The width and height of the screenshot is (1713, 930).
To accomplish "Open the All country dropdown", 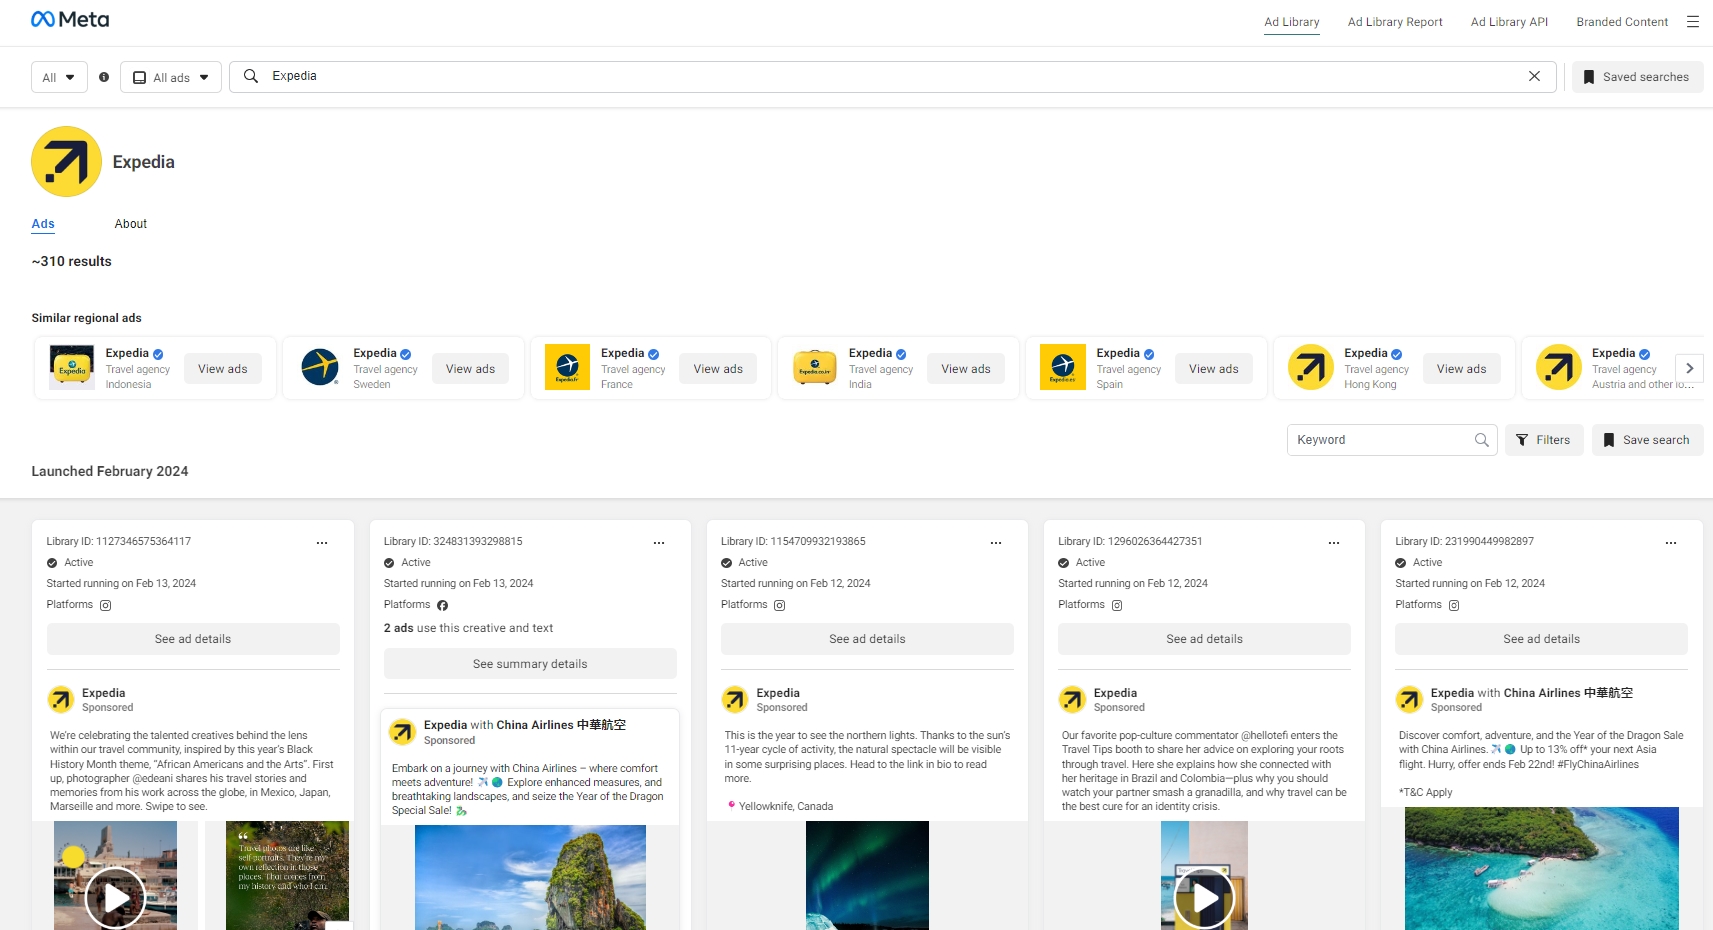I will pyautogui.click(x=59, y=77).
